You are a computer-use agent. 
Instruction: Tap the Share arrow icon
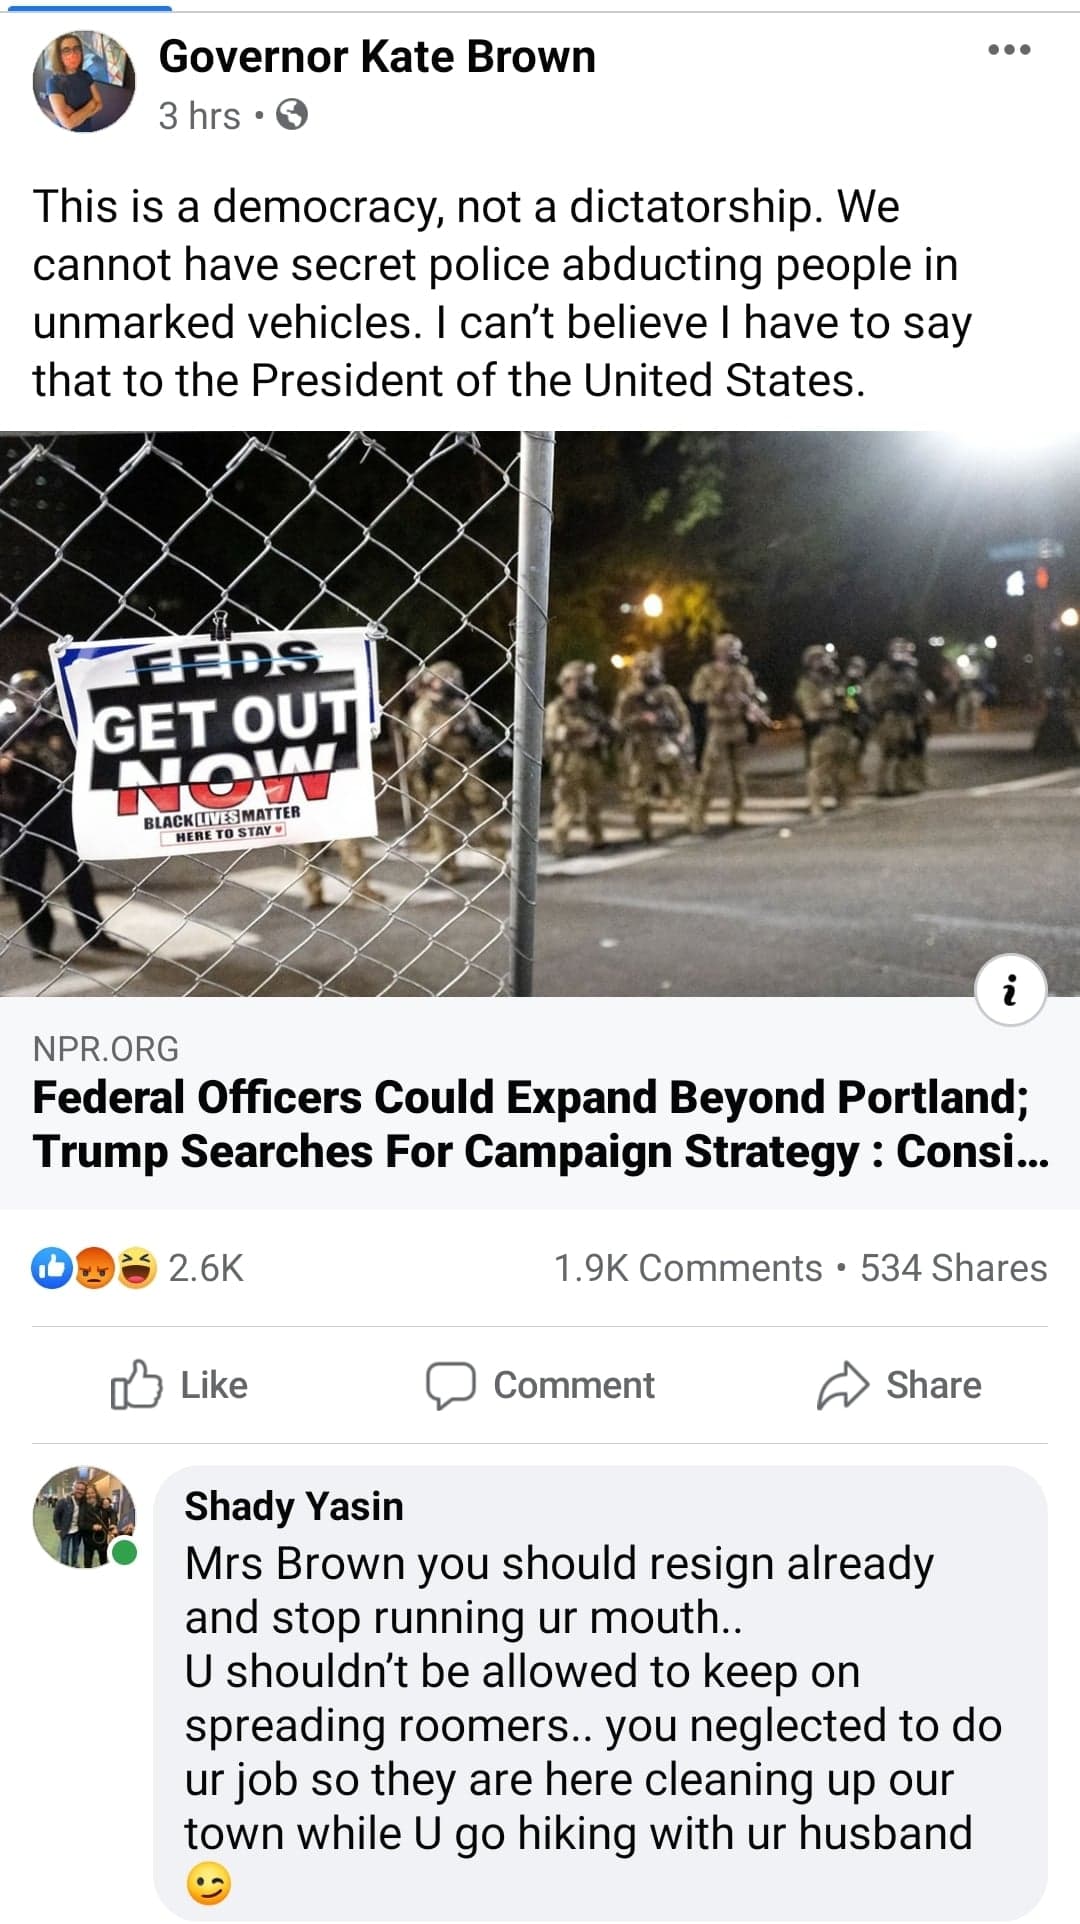point(842,1385)
